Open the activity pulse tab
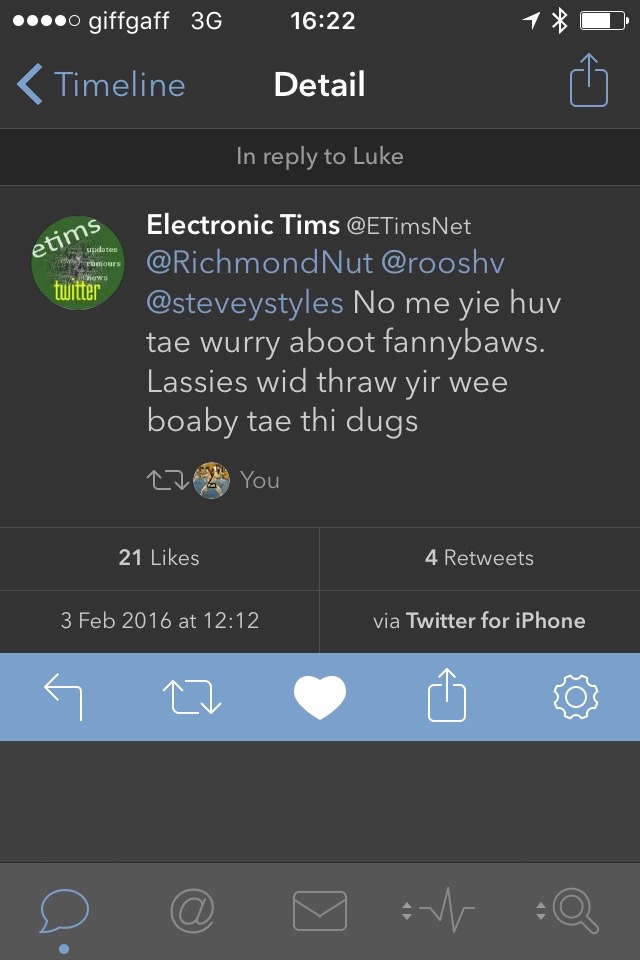640x960 pixels. pyautogui.click(x=437, y=911)
